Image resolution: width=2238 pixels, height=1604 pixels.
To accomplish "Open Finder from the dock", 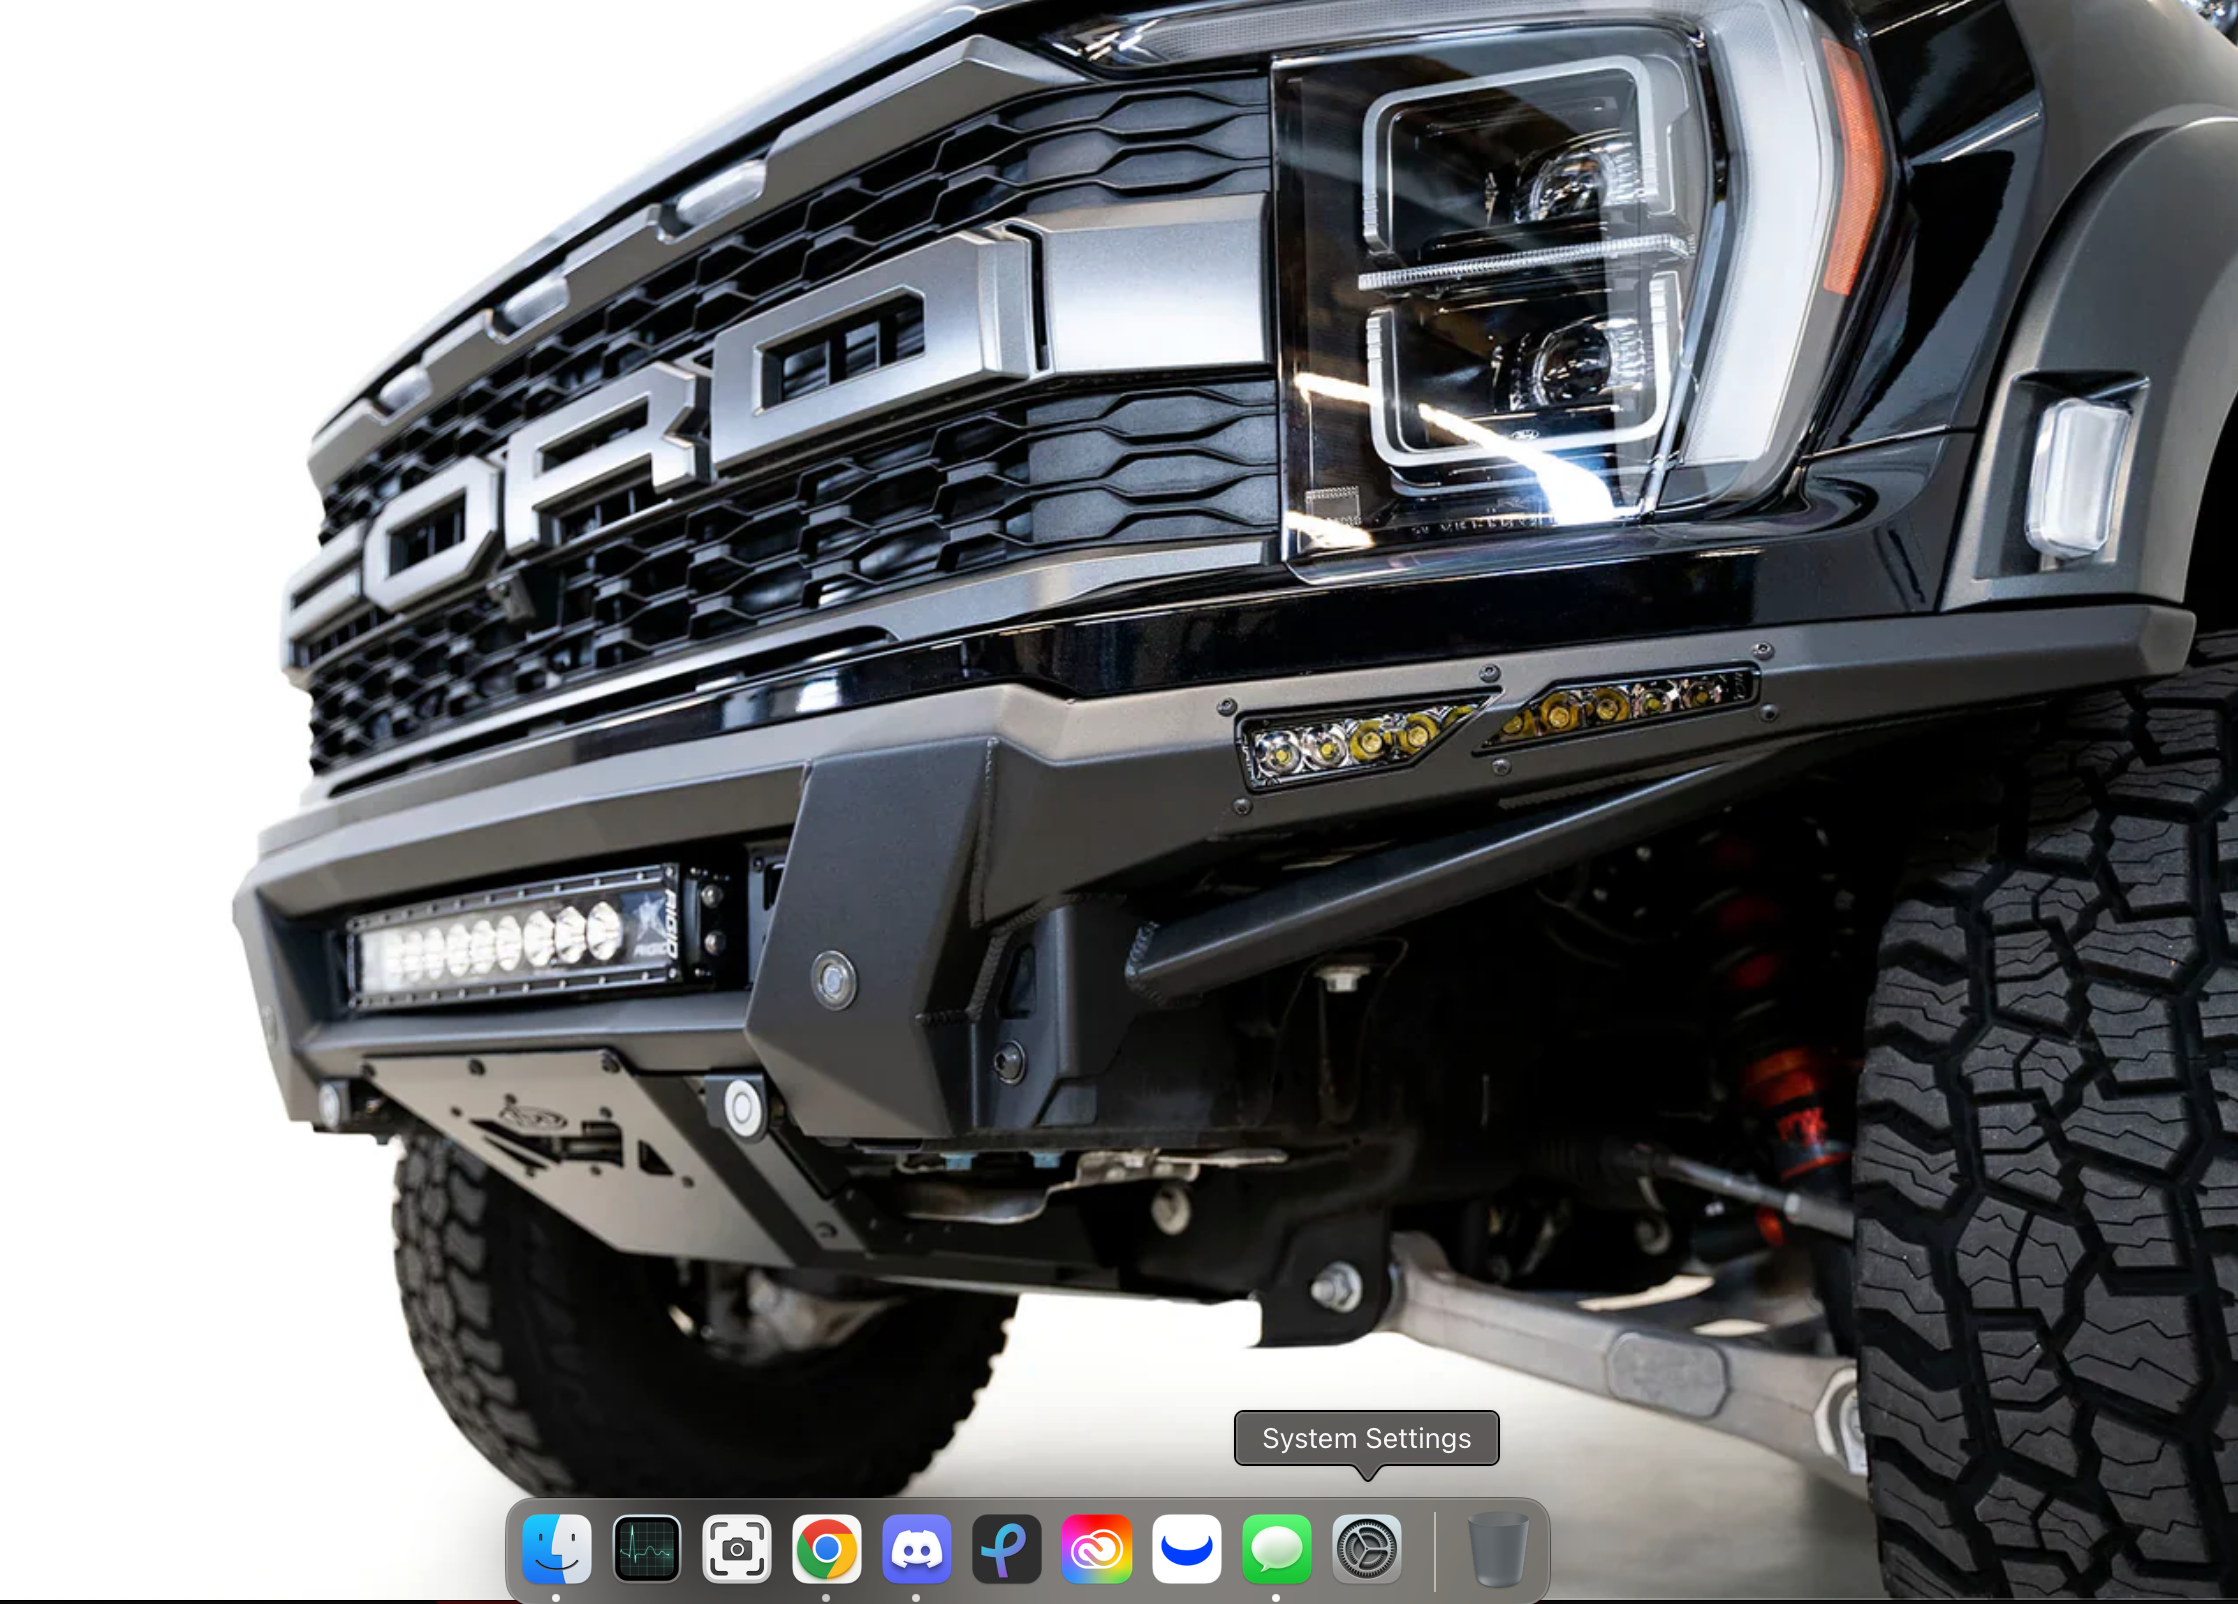I will pyautogui.click(x=557, y=1549).
